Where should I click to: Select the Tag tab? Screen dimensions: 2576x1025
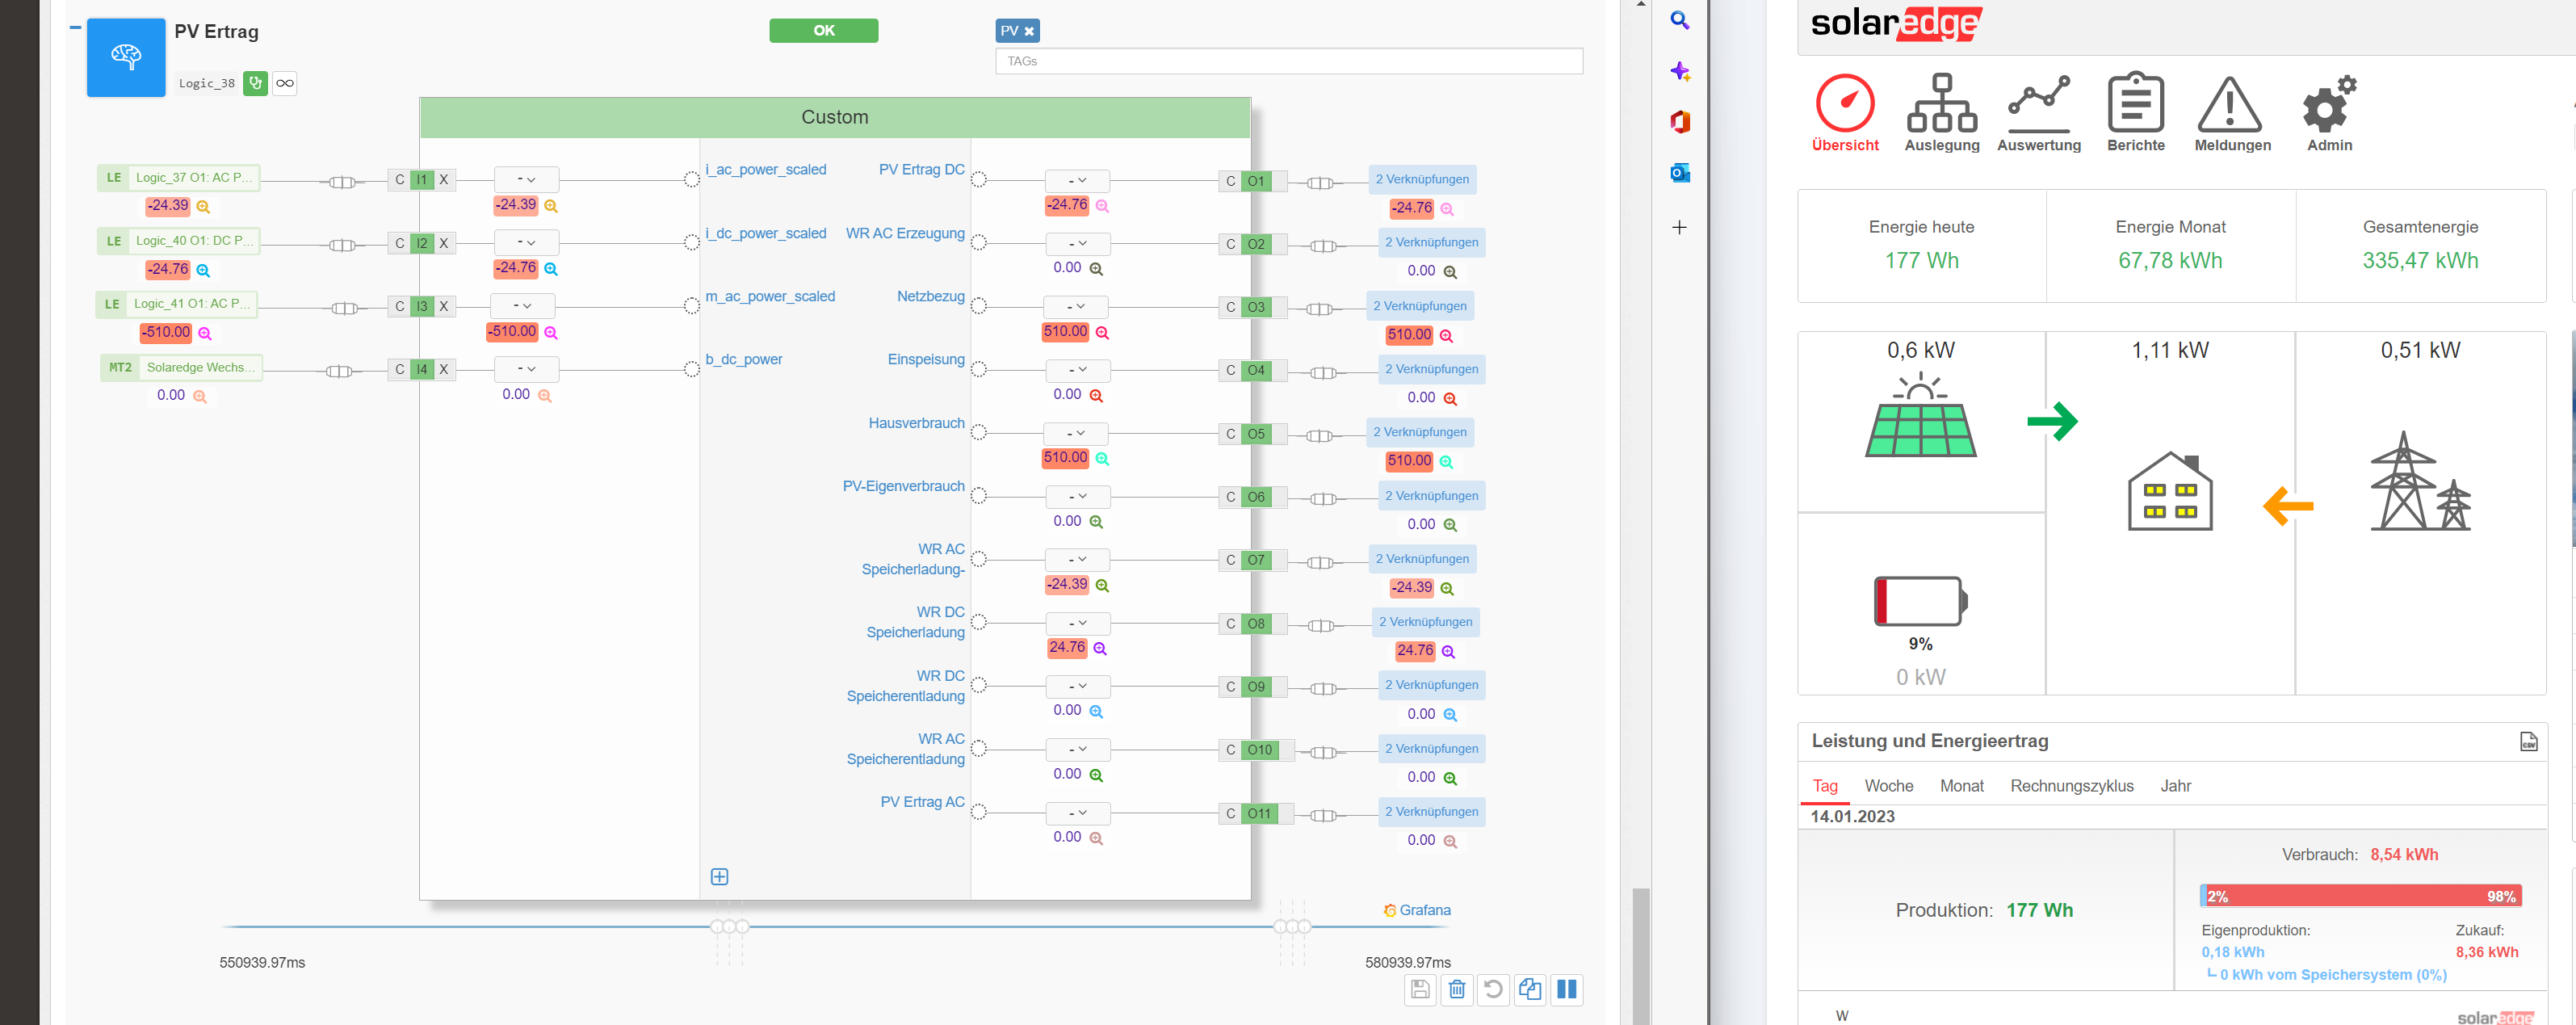1825,786
